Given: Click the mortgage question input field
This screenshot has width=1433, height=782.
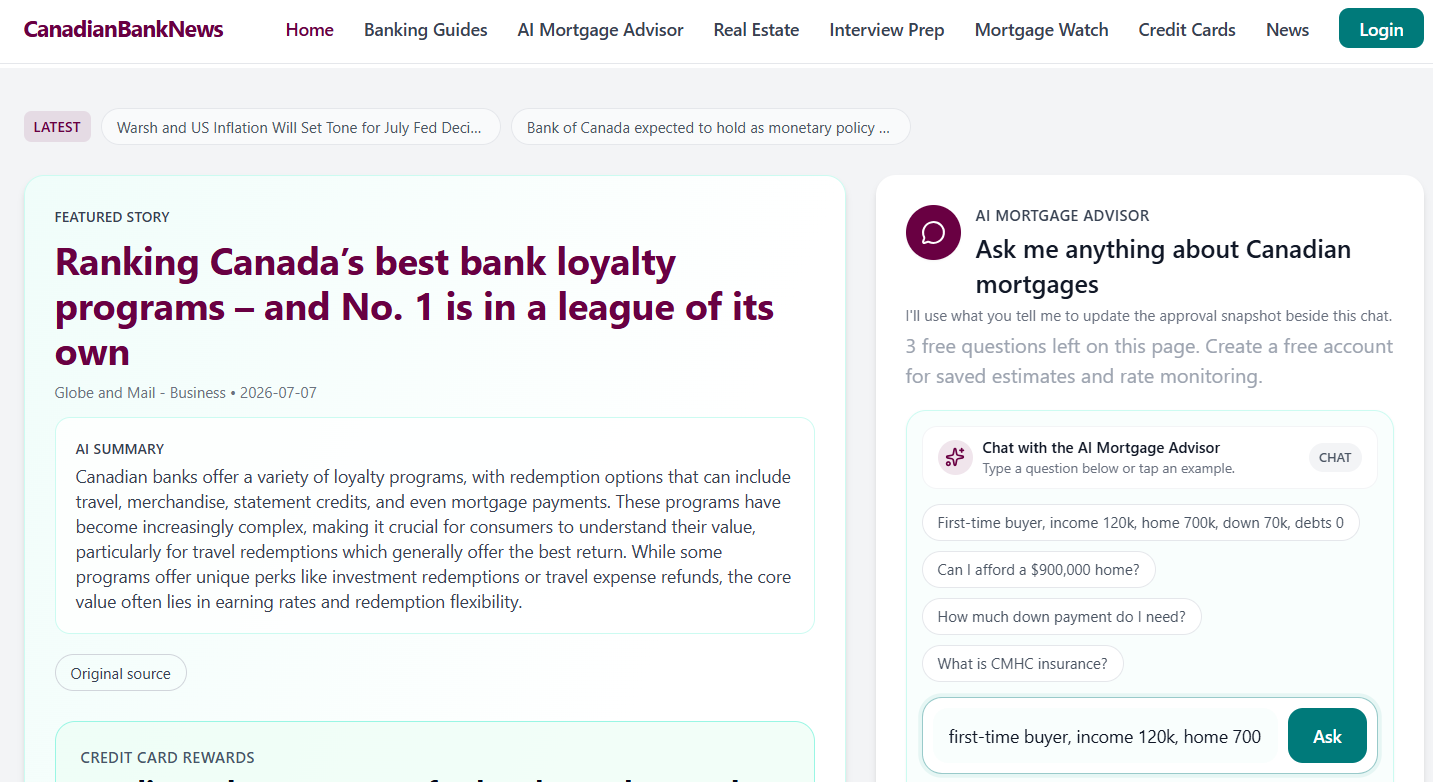Looking at the screenshot, I should coord(1105,736).
